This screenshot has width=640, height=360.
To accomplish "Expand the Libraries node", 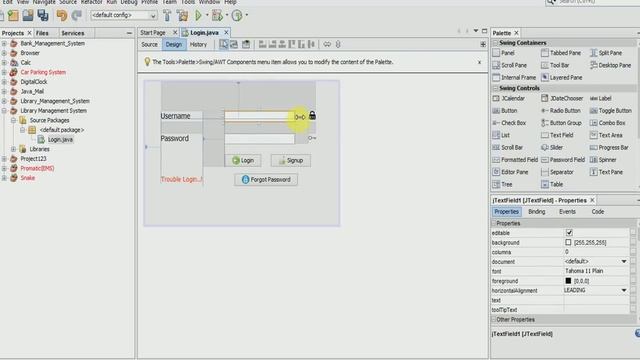I will 13,149.
